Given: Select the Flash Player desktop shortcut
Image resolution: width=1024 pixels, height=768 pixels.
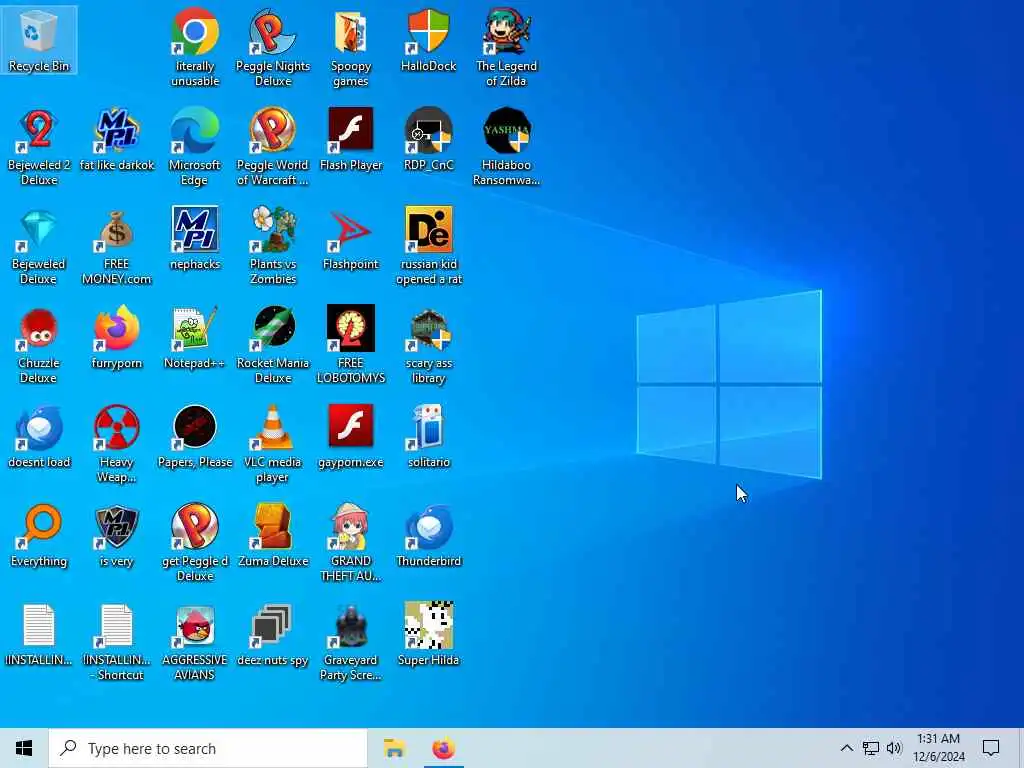Looking at the screenshot, I should (351, 140).
